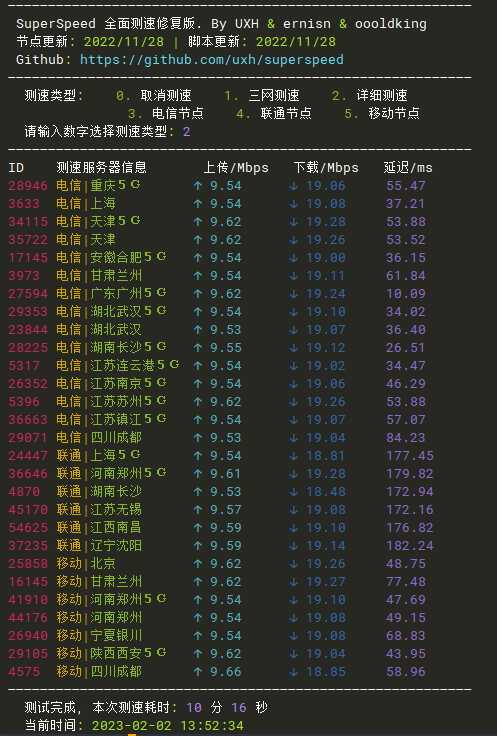Click option 0. 取消测速

coord(153,96)
